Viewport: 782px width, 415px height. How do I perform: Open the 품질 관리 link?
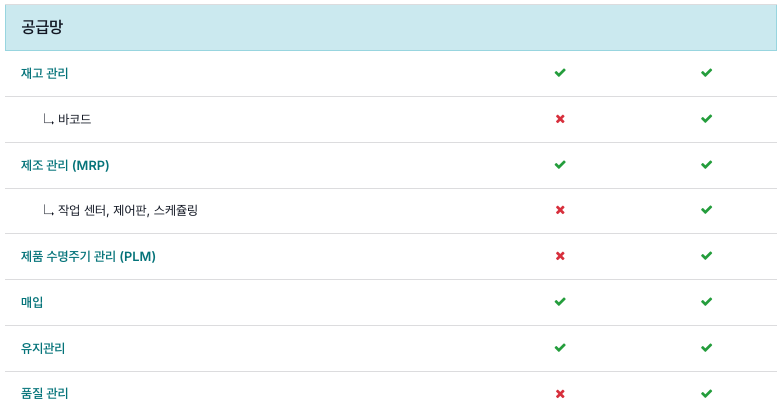click(x=44, y=394)
